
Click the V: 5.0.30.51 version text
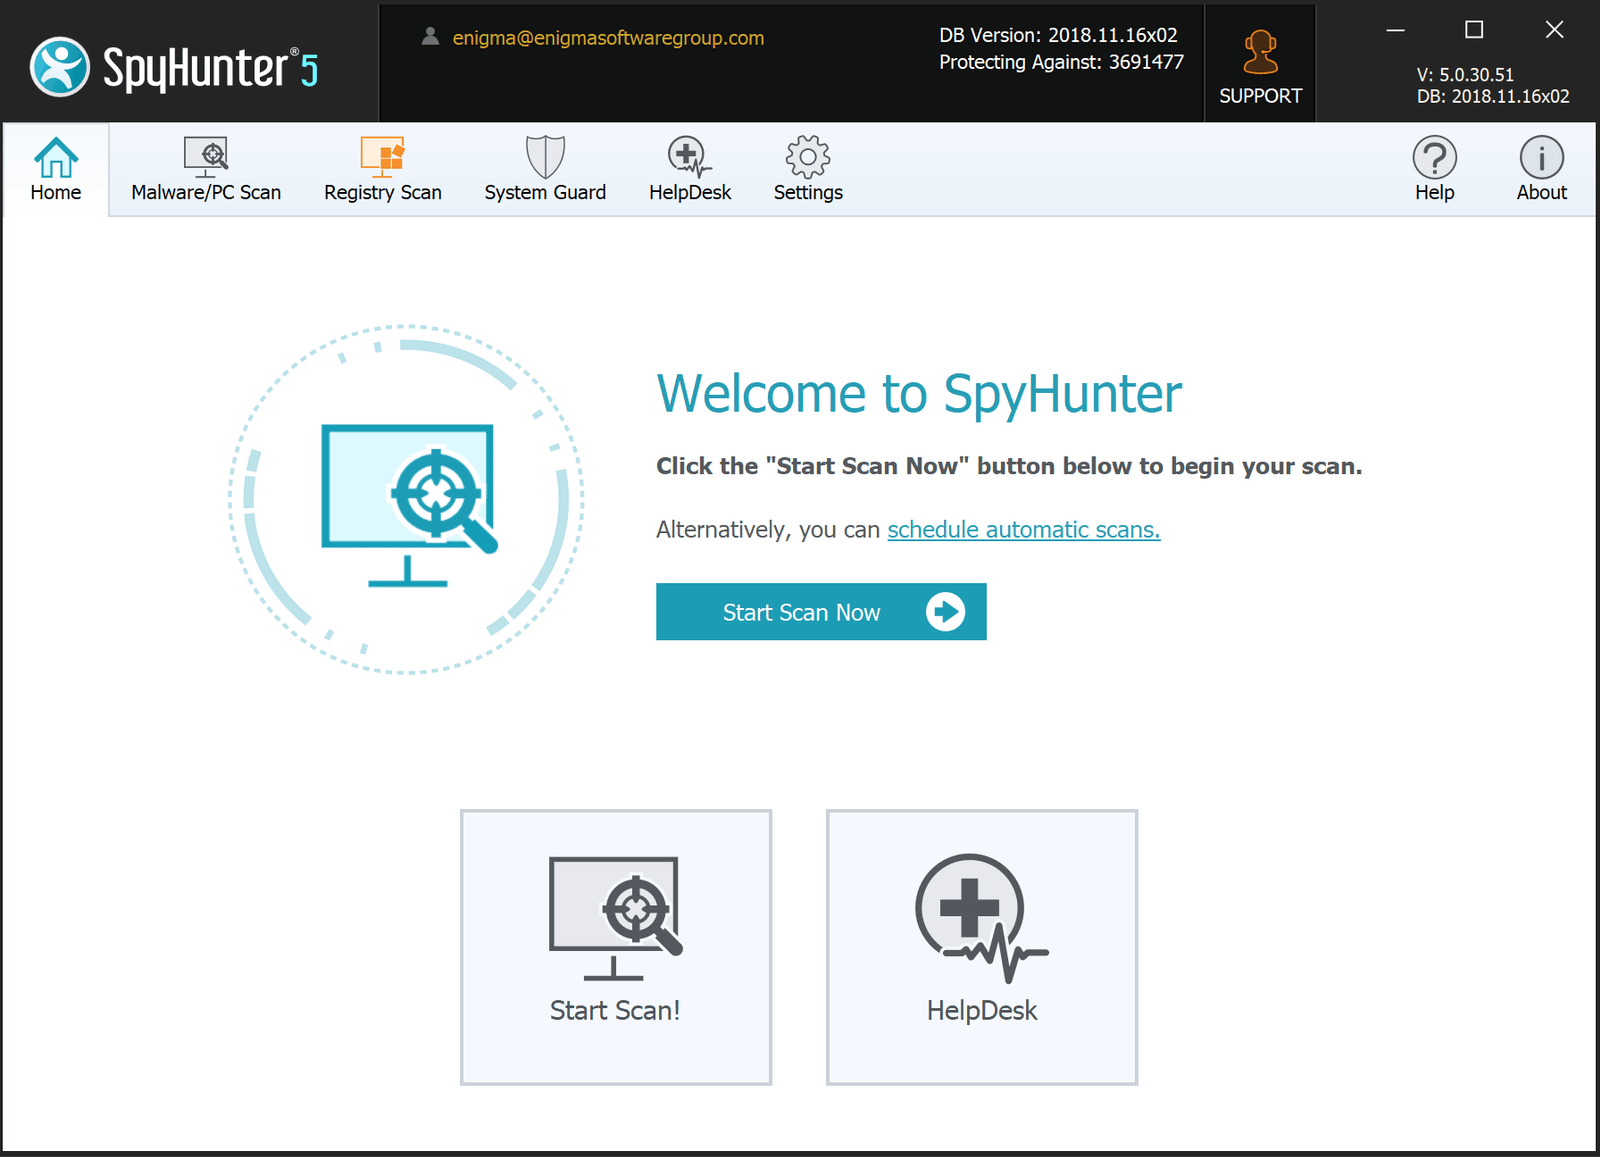[1465, 75]
